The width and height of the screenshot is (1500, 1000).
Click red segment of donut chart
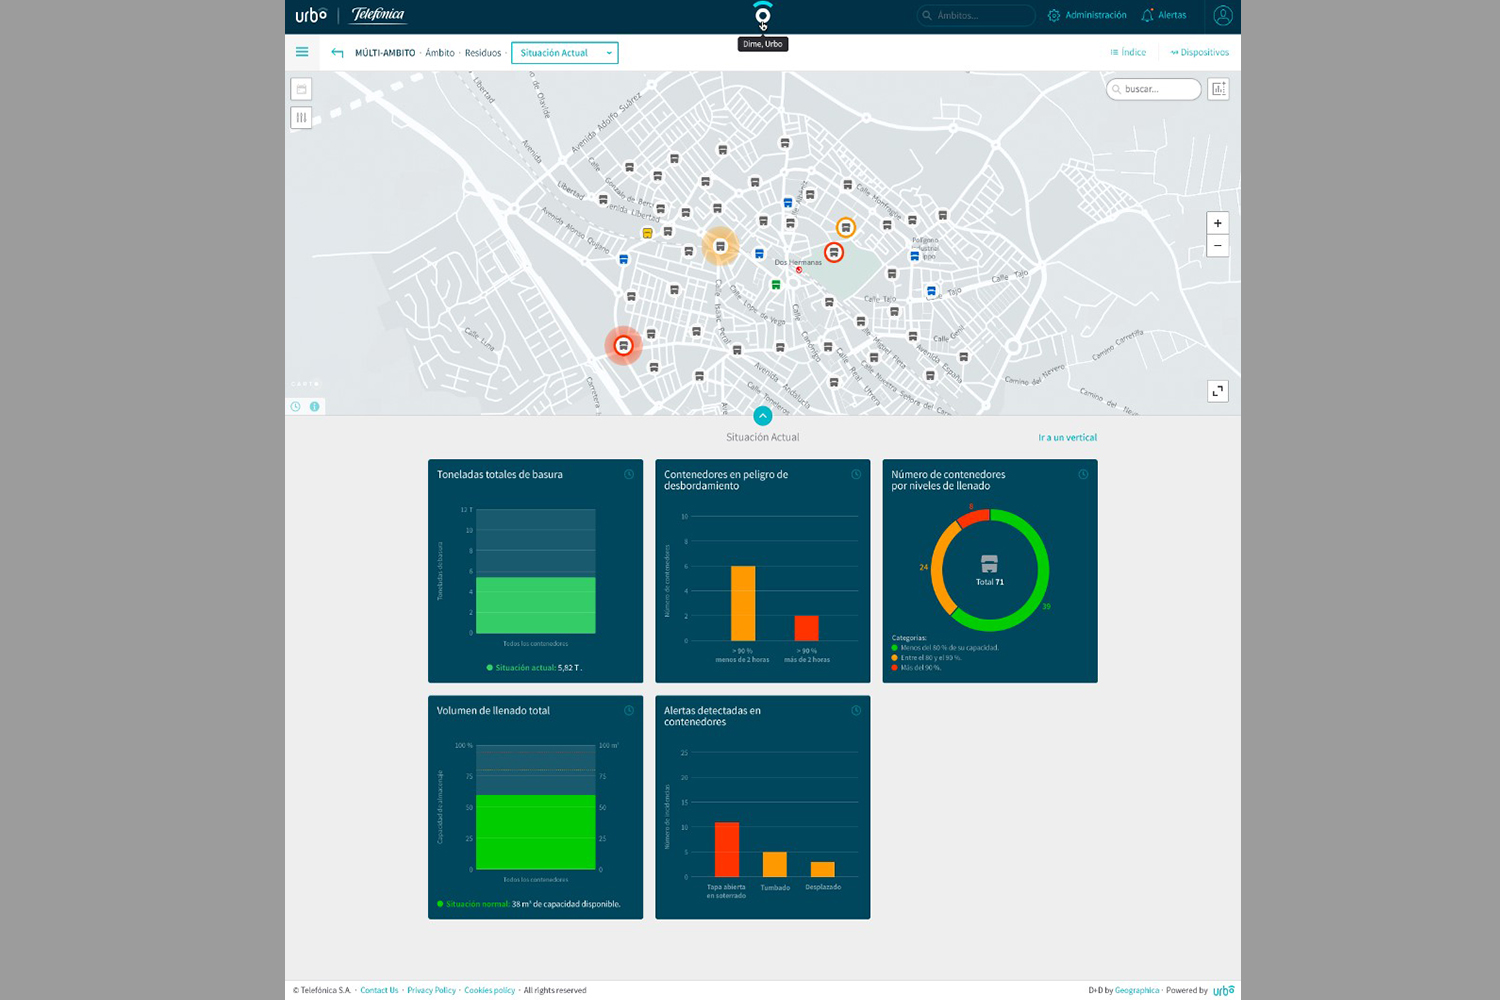tap(973, 516)
